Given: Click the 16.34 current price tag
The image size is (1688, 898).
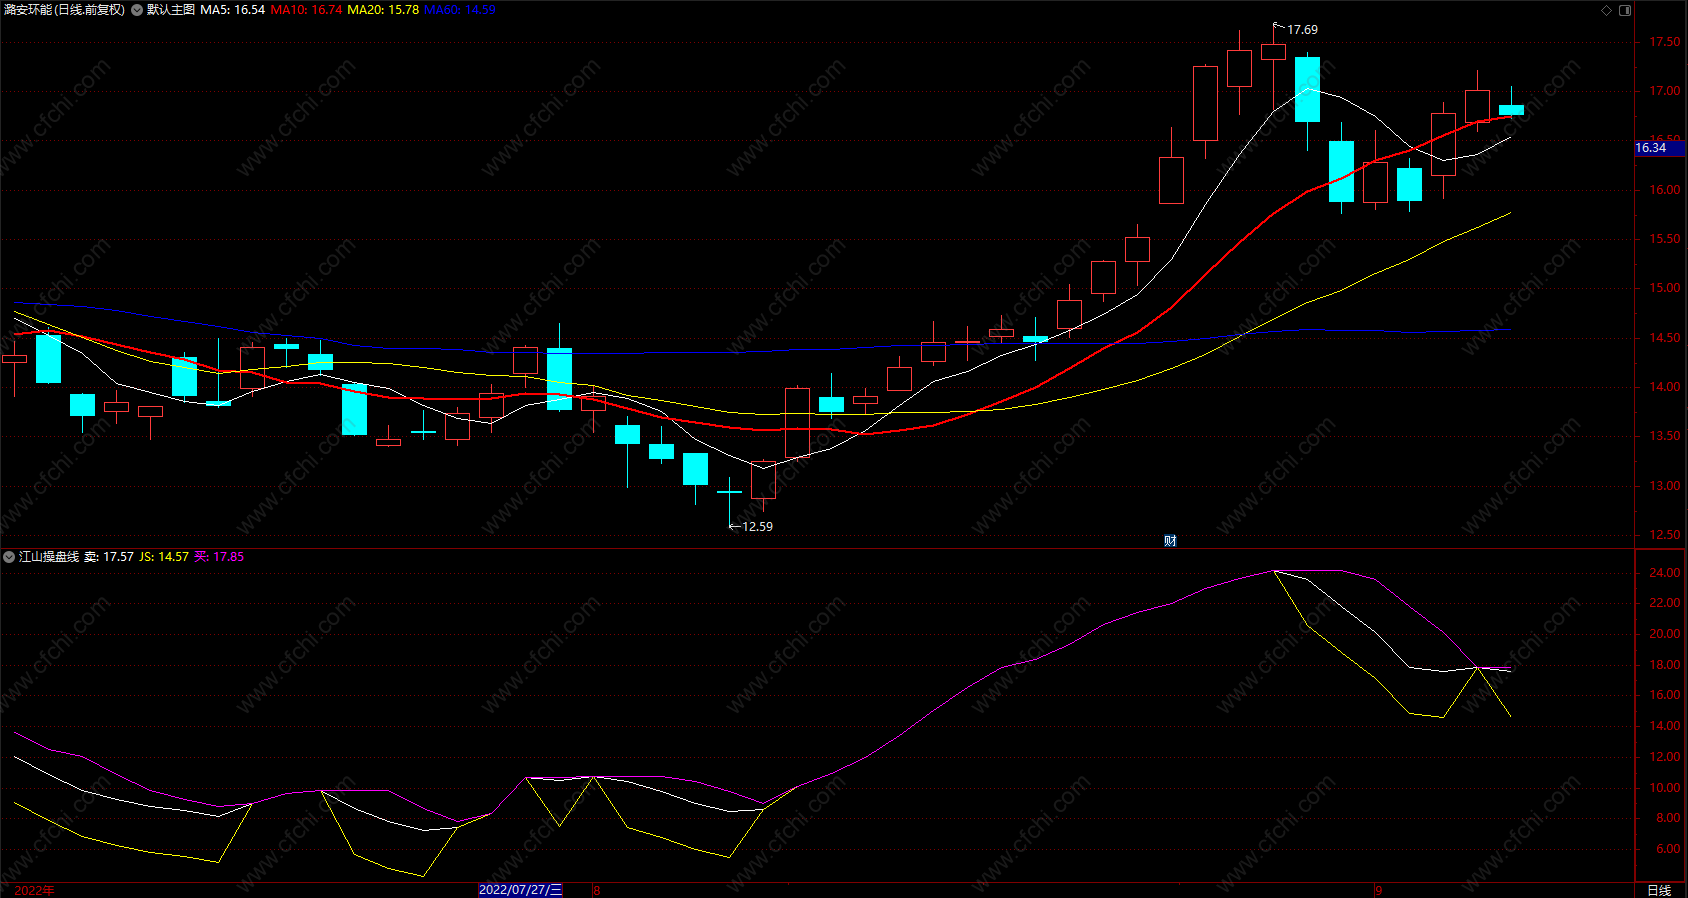Looking at the screenshot, I should tap(1651, 148).
